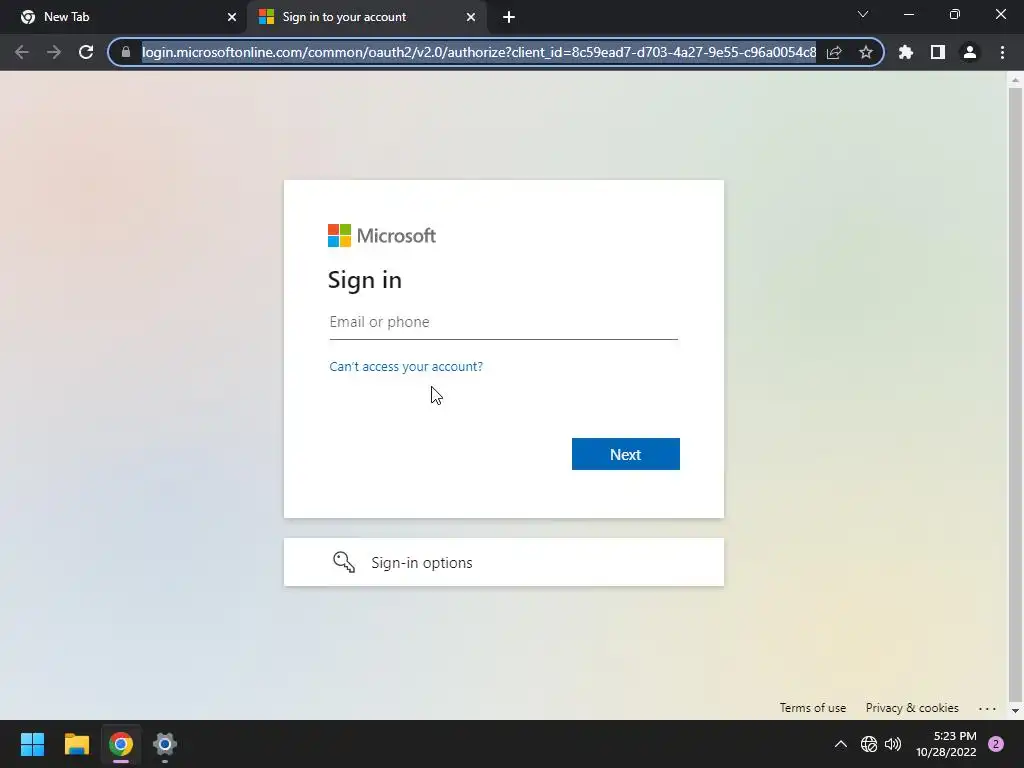1024x768 pixels.
Task: Toggle the Chrome side panel
Action: pyautogui.click(x=938, y=52)
